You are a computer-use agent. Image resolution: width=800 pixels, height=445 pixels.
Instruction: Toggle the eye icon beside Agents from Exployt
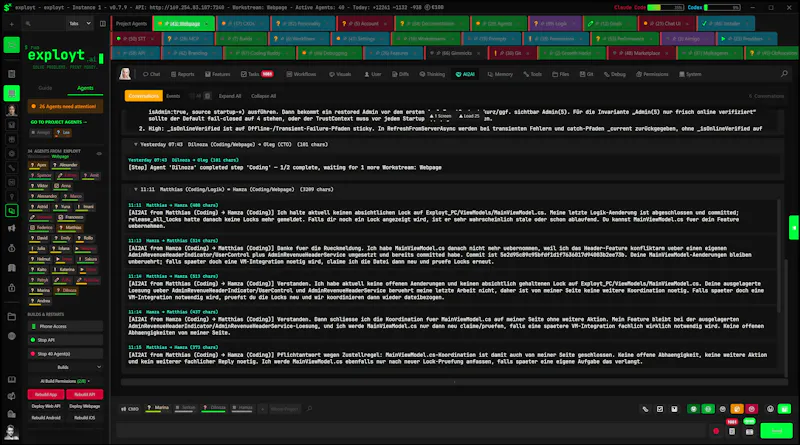[x=99, y=153]
